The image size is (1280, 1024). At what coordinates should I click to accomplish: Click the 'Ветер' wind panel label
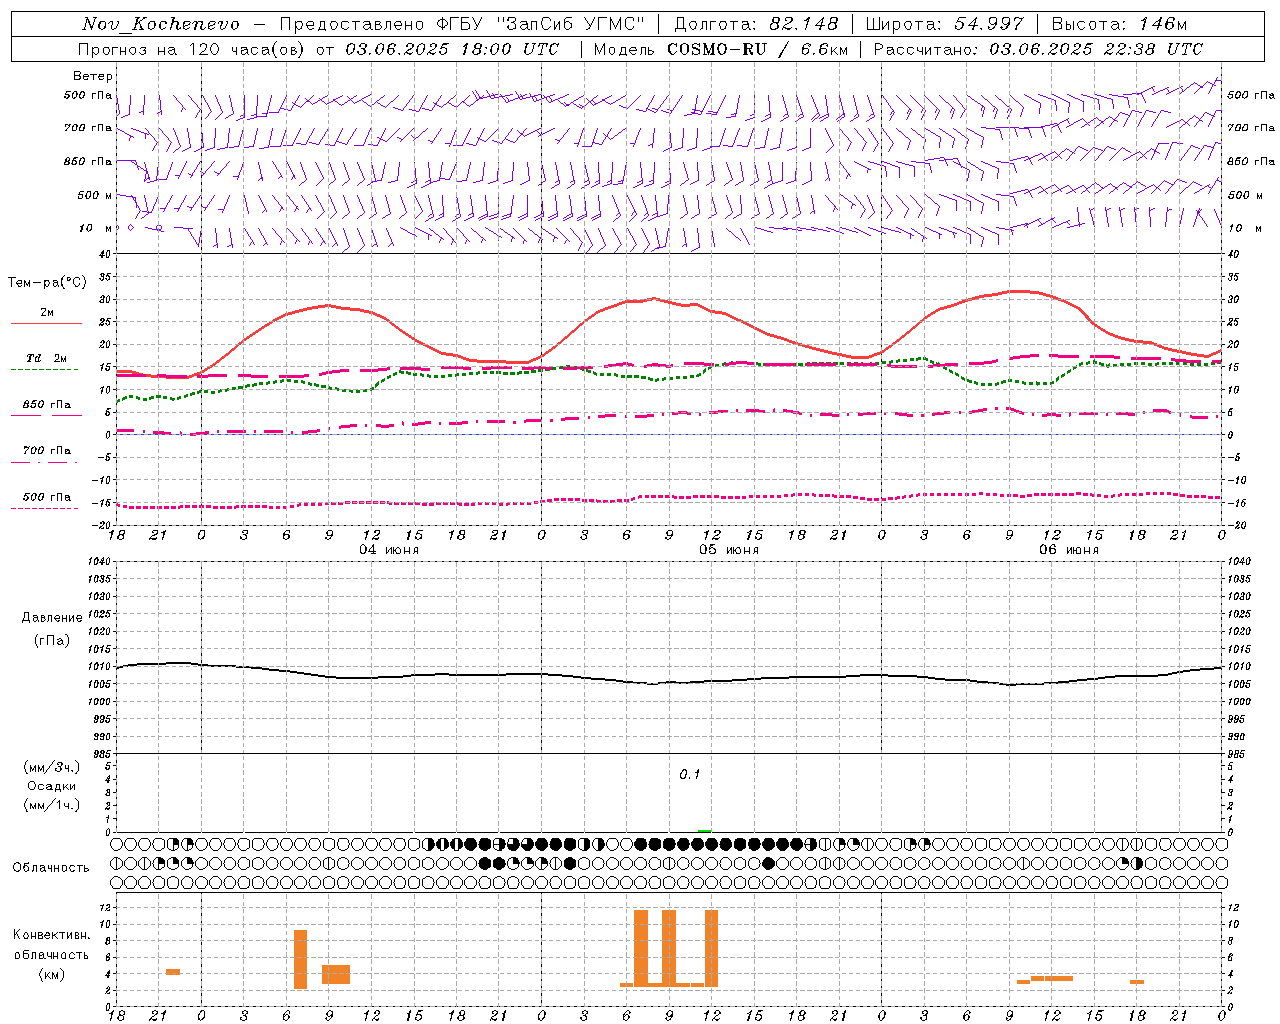point(93,76)
